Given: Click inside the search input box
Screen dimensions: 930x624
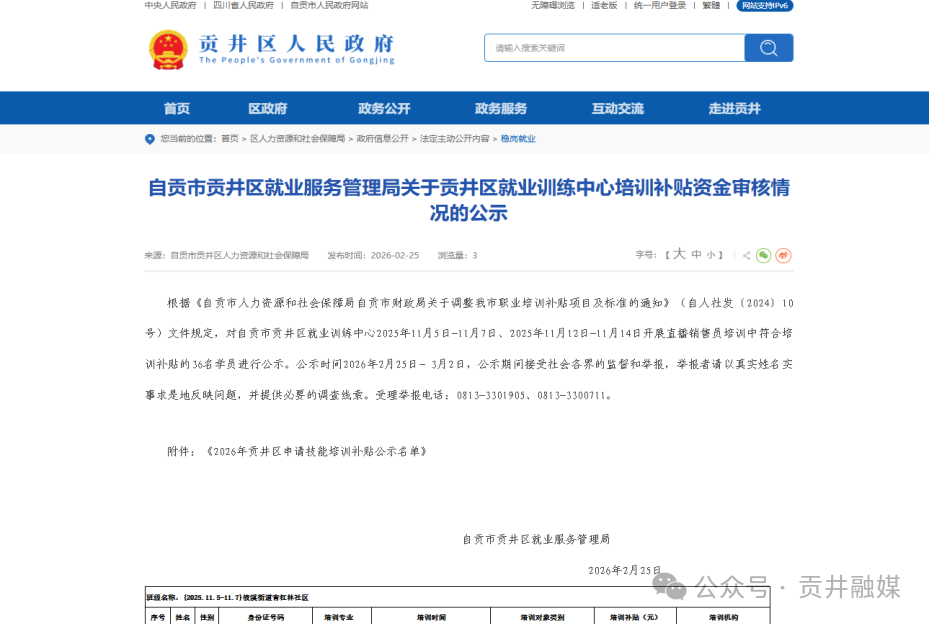Looking at the screenshot, I should [610, 47].
